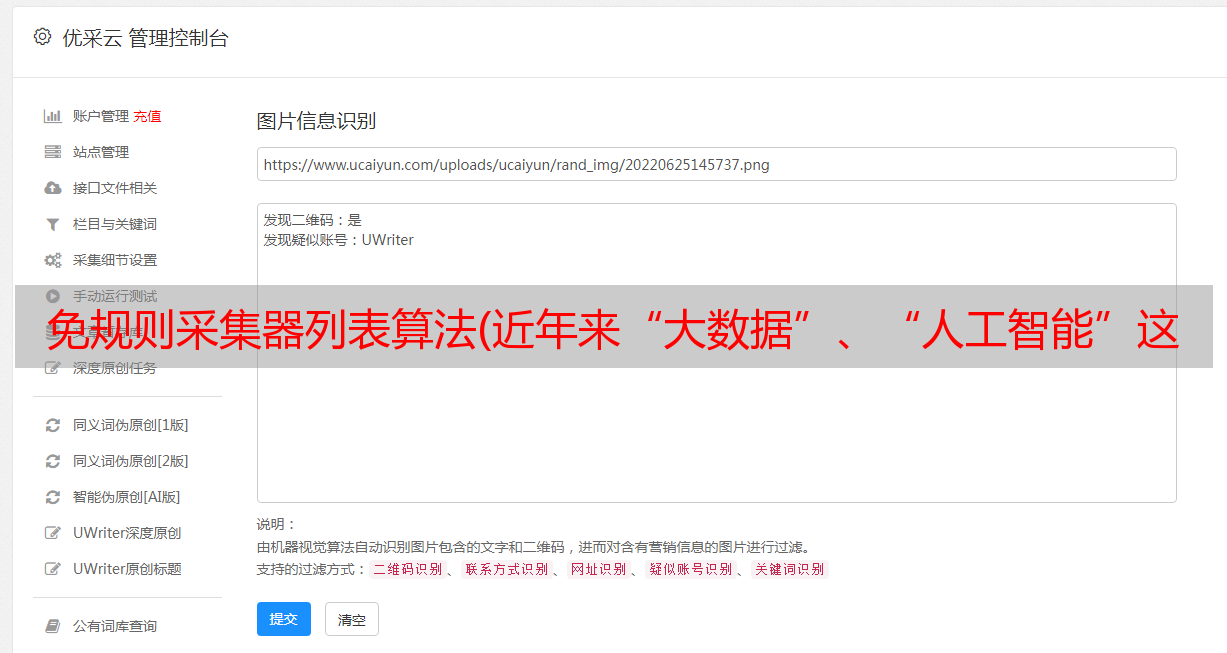Click the image URL input field

tap(716, 164)
